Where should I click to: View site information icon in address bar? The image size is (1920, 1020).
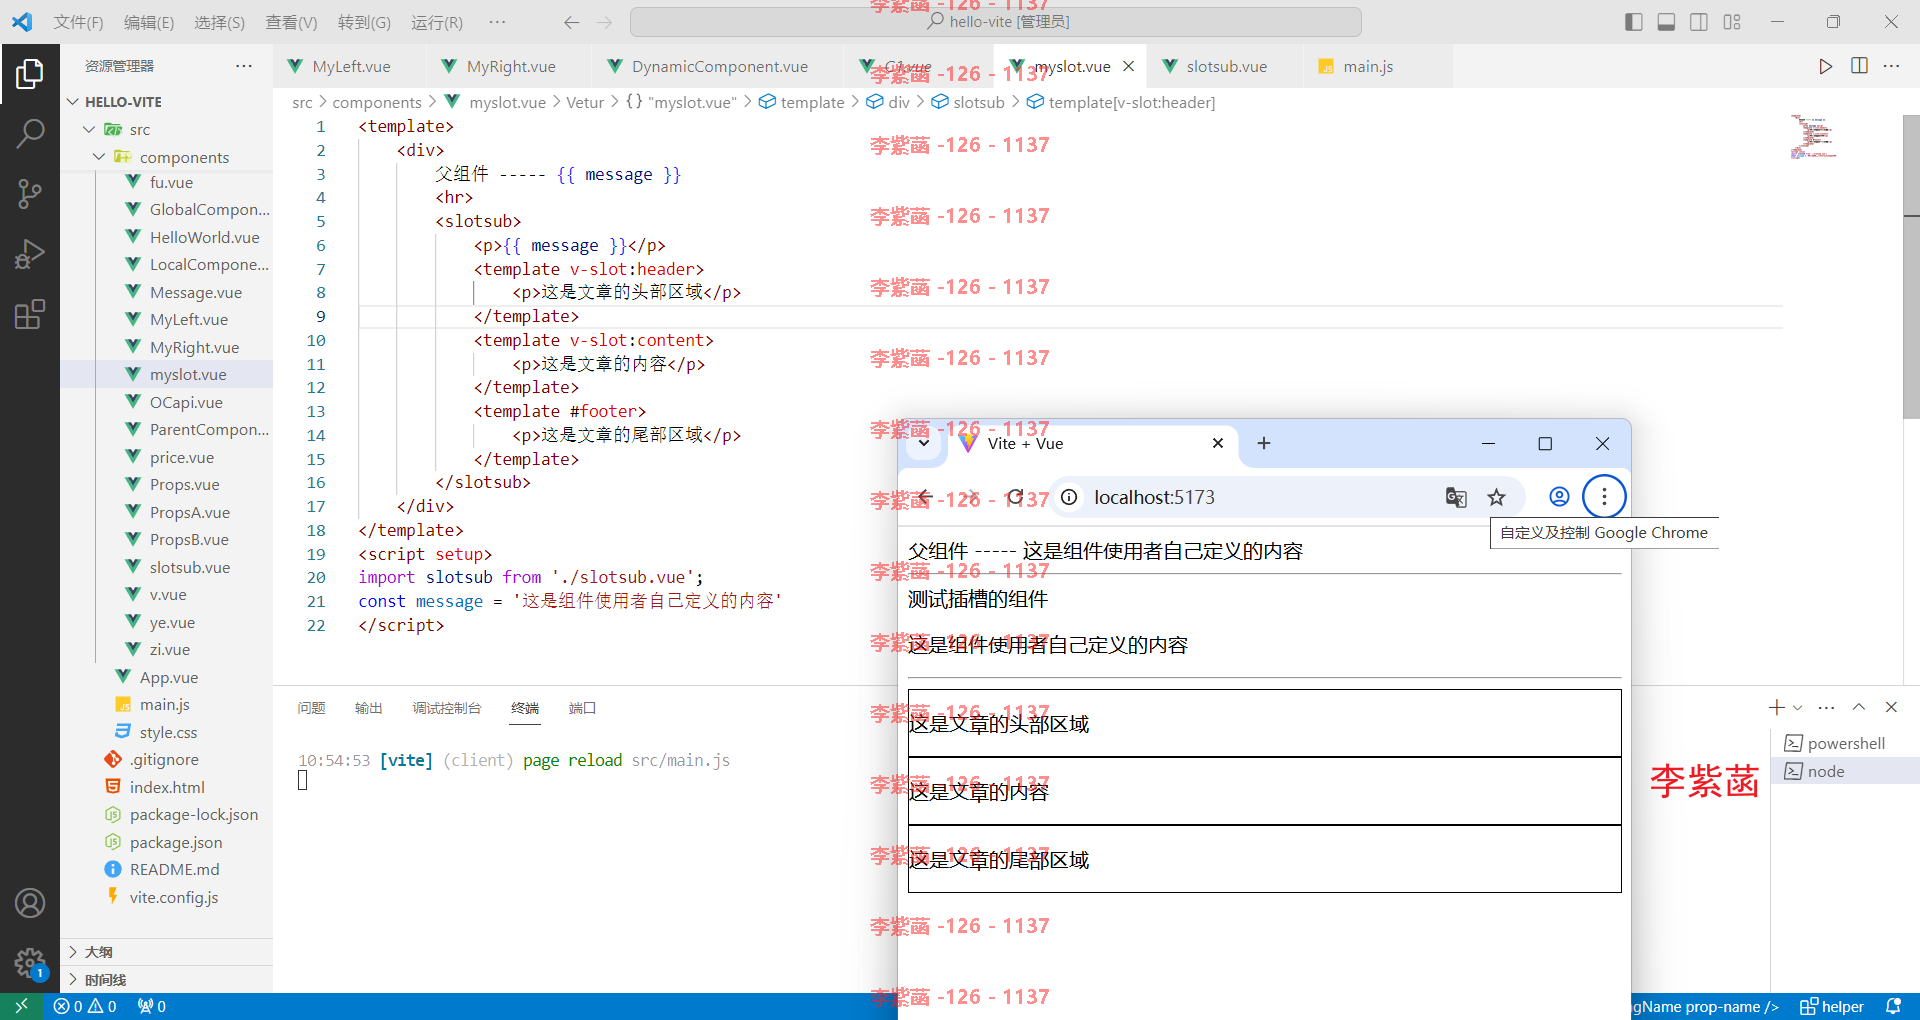tap(1069, 497)
